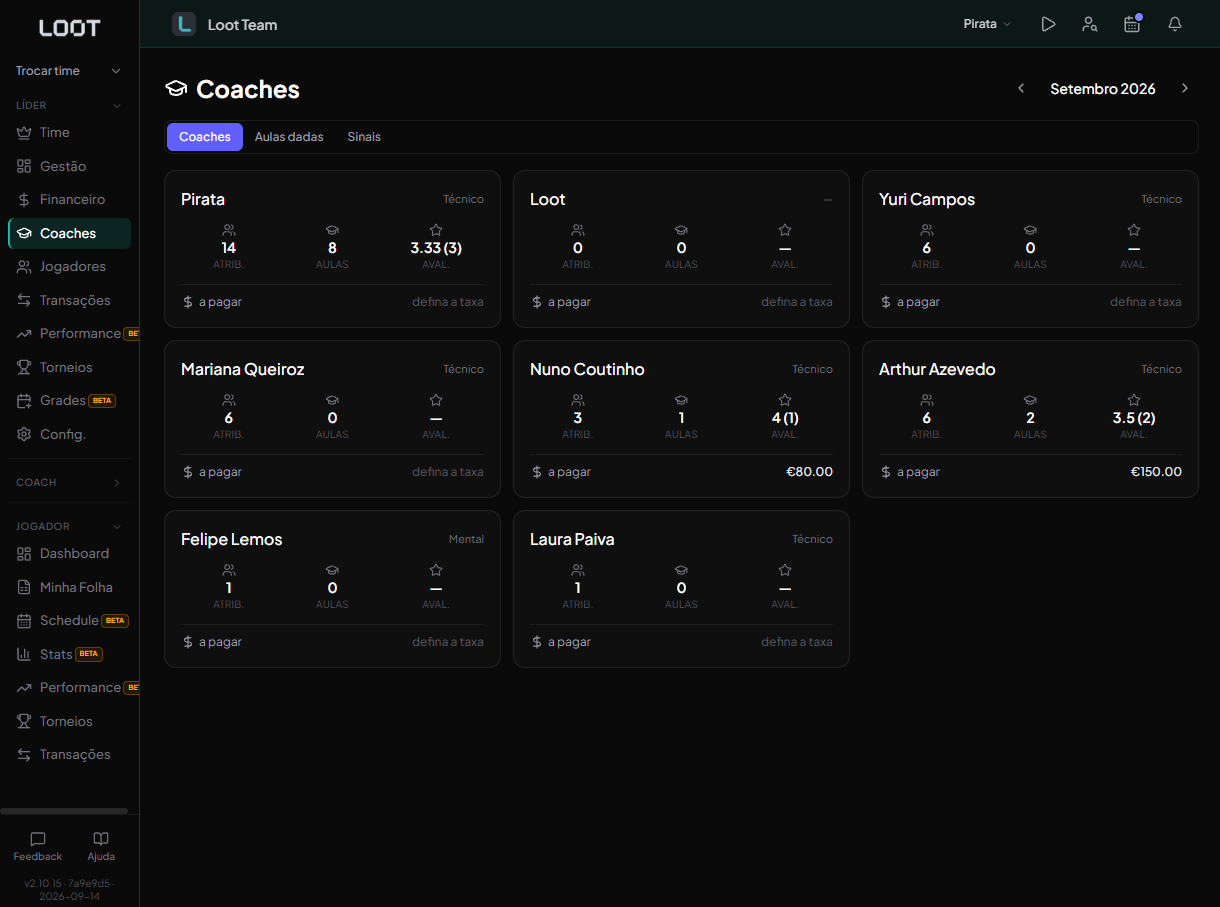
Task: Click defina a taxa on Loot card
Action: [797, 302]
